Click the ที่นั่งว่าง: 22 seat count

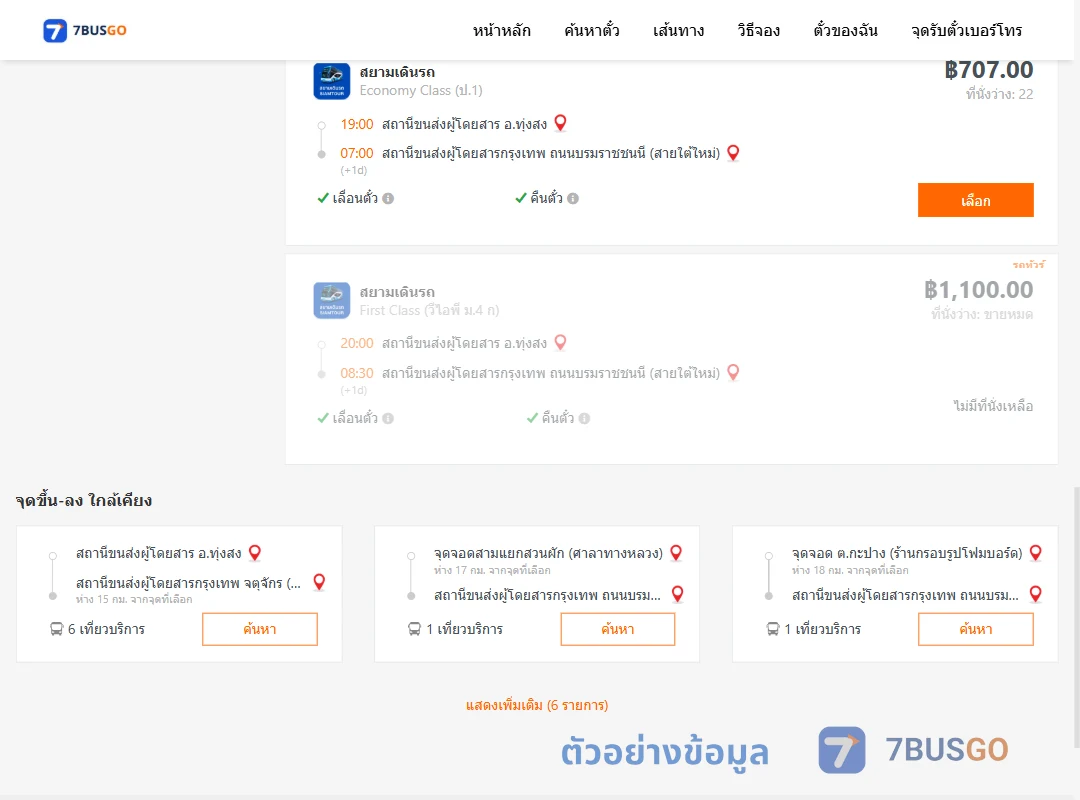[999, 94]
